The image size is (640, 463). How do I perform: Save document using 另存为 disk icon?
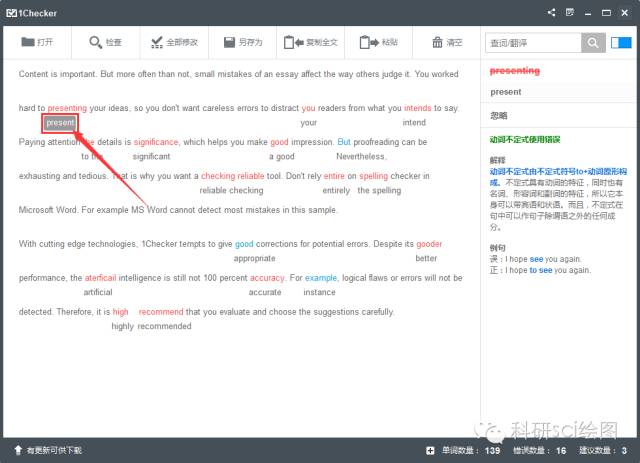[x=243, y=42]
